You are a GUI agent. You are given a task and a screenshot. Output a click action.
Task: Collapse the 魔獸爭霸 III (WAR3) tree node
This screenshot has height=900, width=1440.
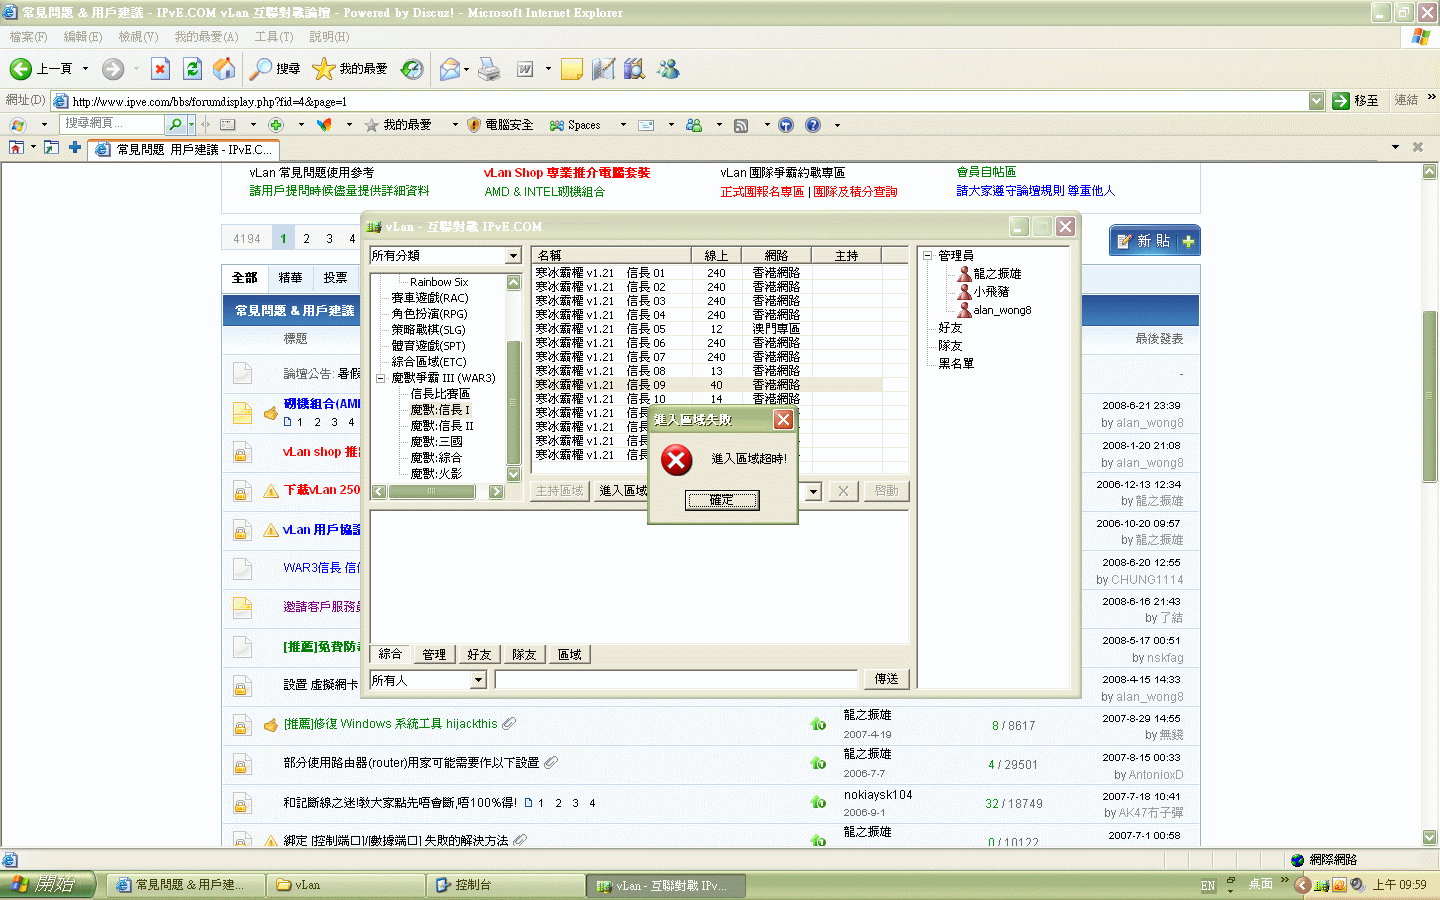point(381,378)
